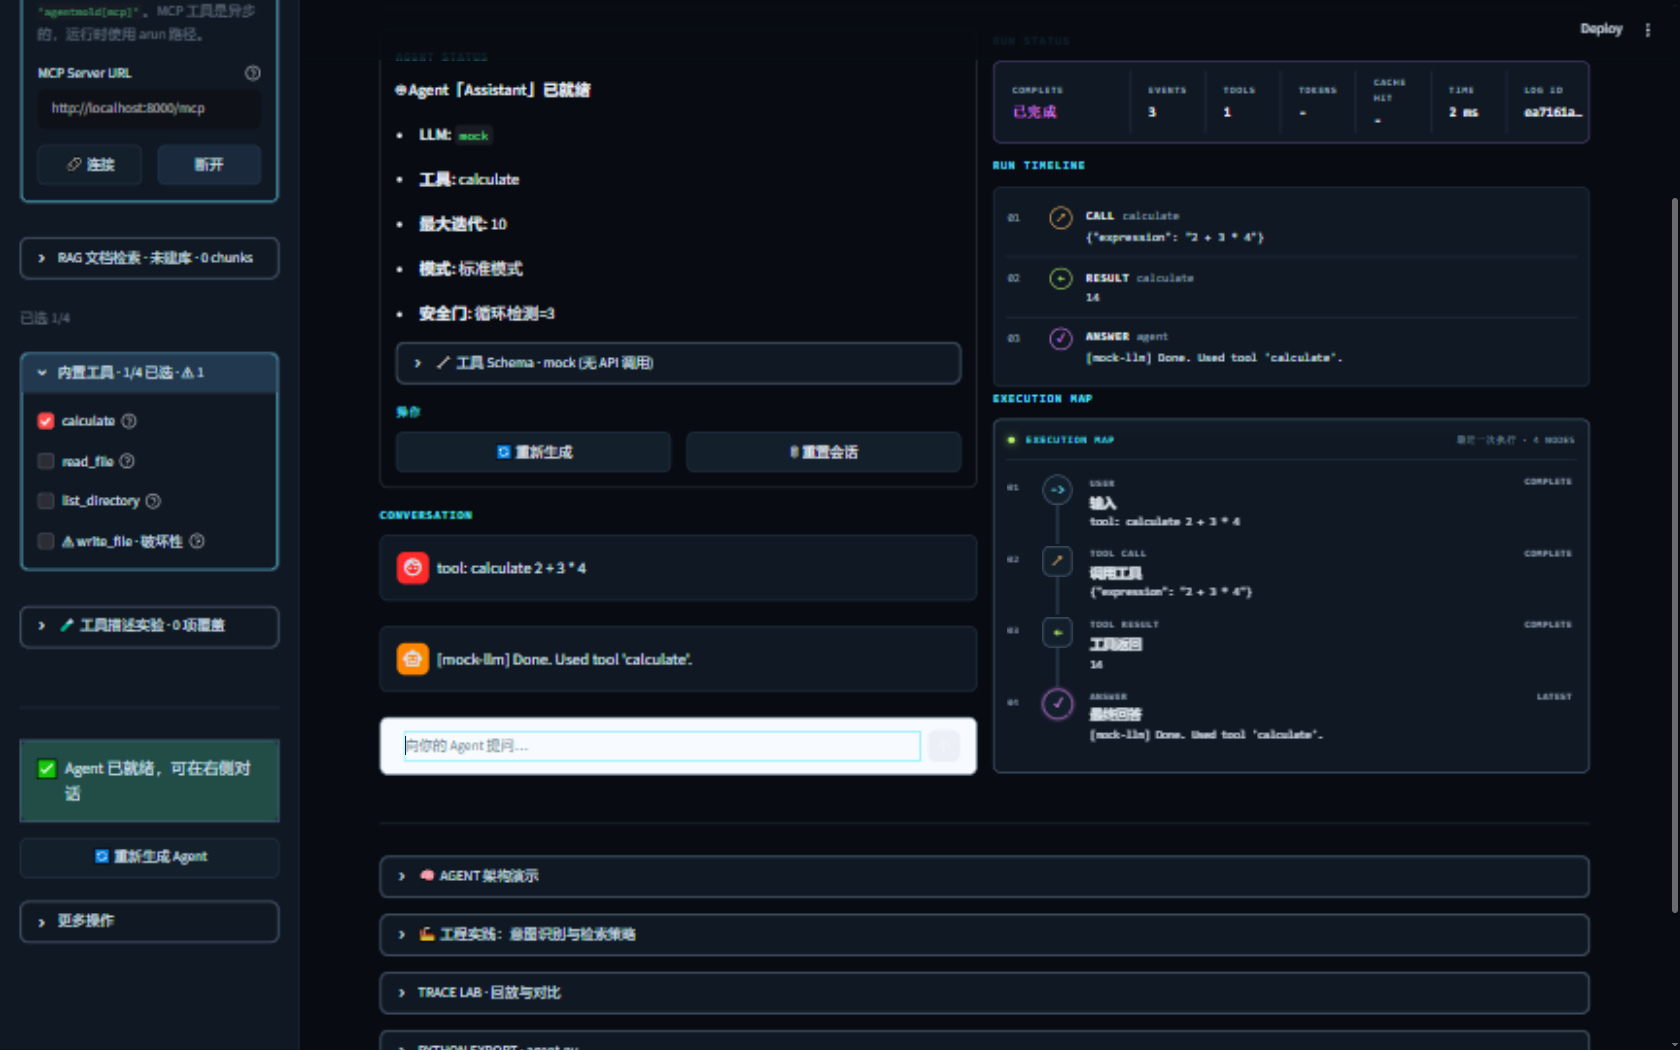Click the page vertical scrollbar
1680x1050 pixels.
click(1675, 555)
